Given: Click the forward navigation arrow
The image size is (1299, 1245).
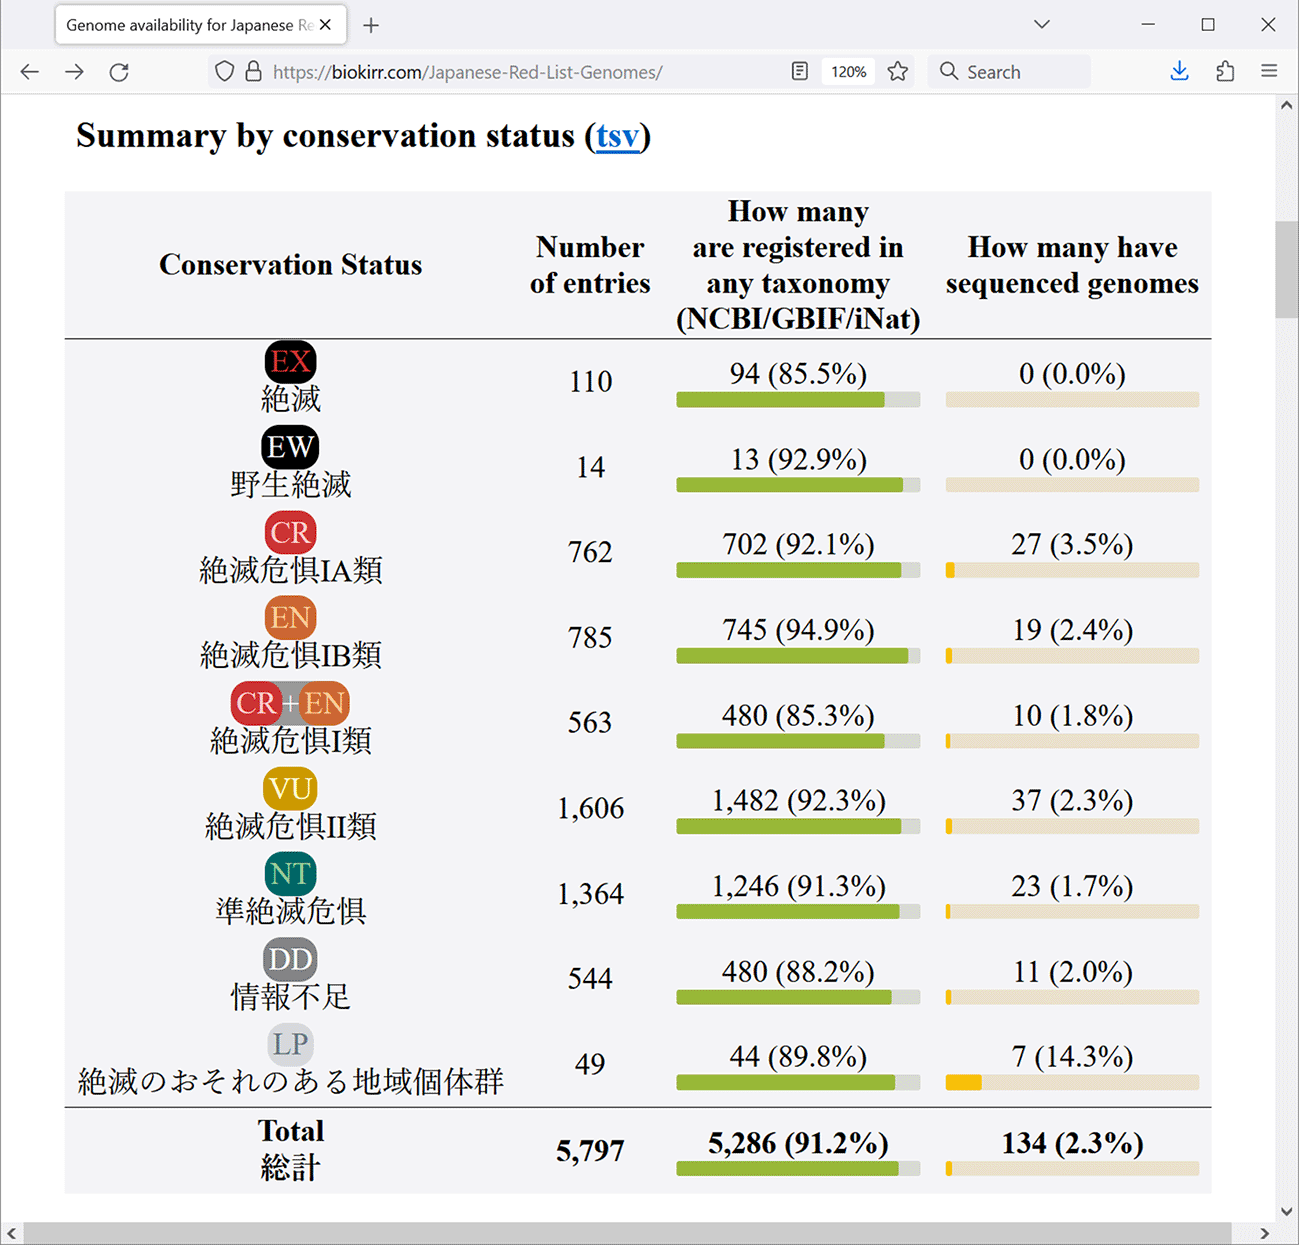Looking at the screenshot, I should click(x=74, y=72).
